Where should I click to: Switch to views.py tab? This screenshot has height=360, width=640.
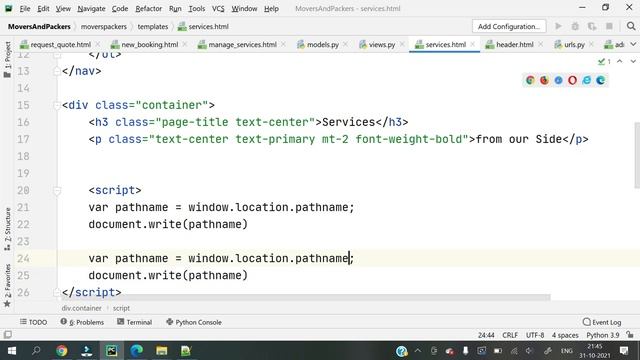[382, 44]
